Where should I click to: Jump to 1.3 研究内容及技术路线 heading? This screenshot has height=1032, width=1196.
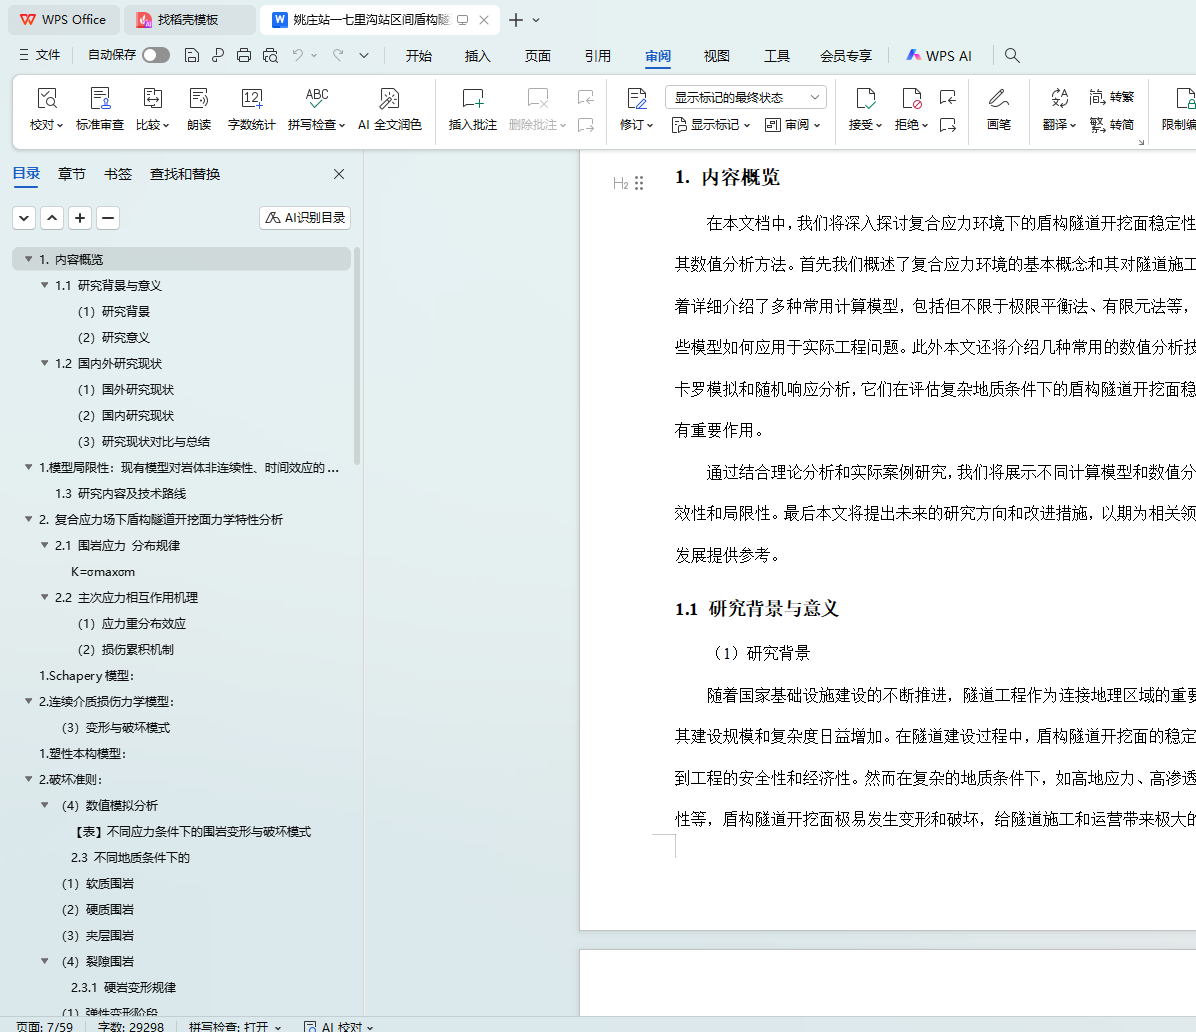pyautogui.click(x=120, y=494)
